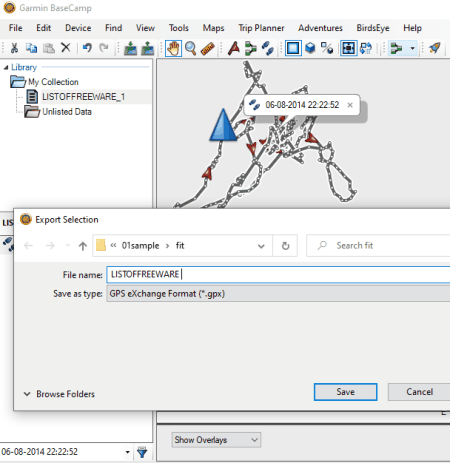Screen dimensions: 450x463
Task: Click the fit-to-selection view icon
Action: [x=349, y=48]
